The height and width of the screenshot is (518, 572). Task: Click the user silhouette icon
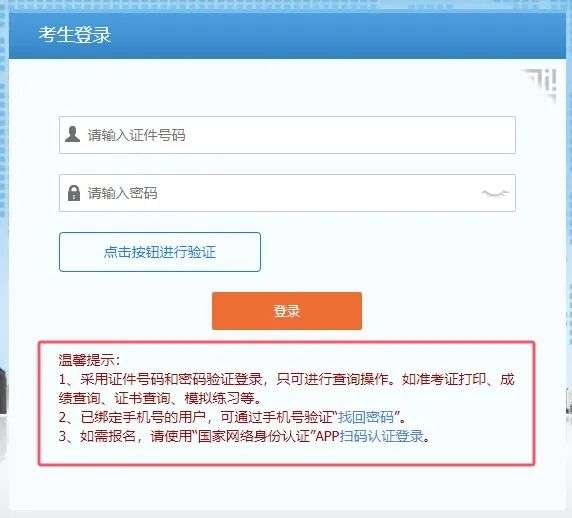[72, 134]
